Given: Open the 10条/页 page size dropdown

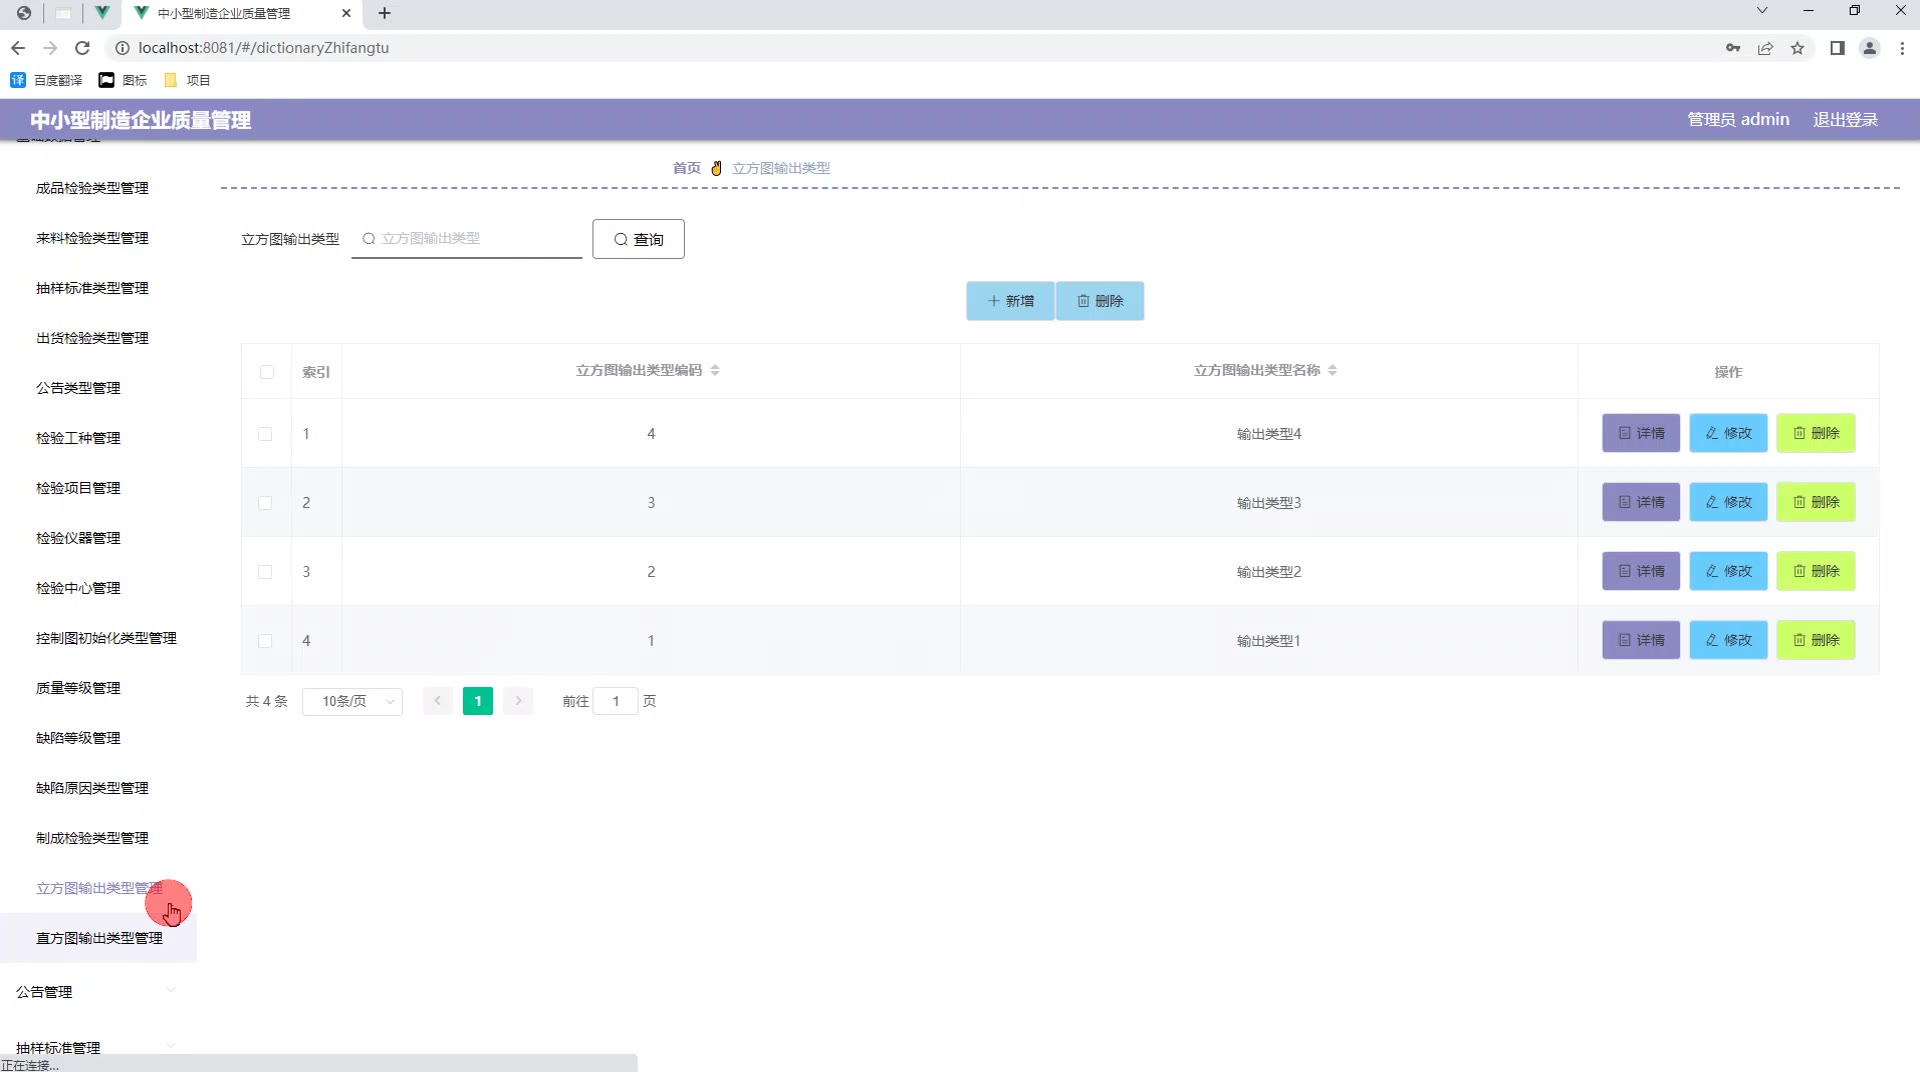Looking at the screenshot, I should pyautogui.click(x=352, y=702).
